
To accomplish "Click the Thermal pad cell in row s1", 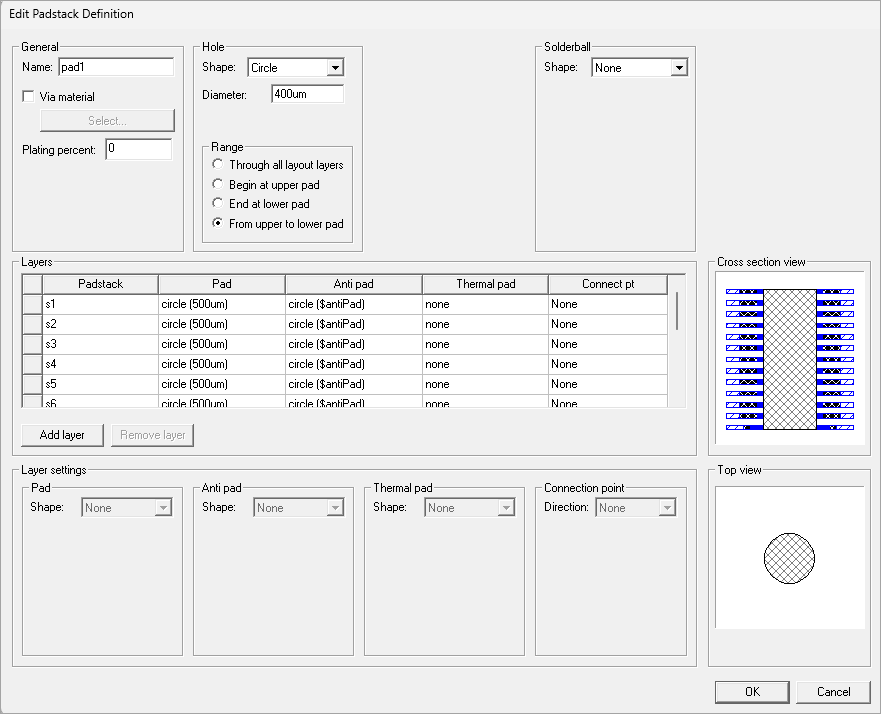I will pos(485,304).
